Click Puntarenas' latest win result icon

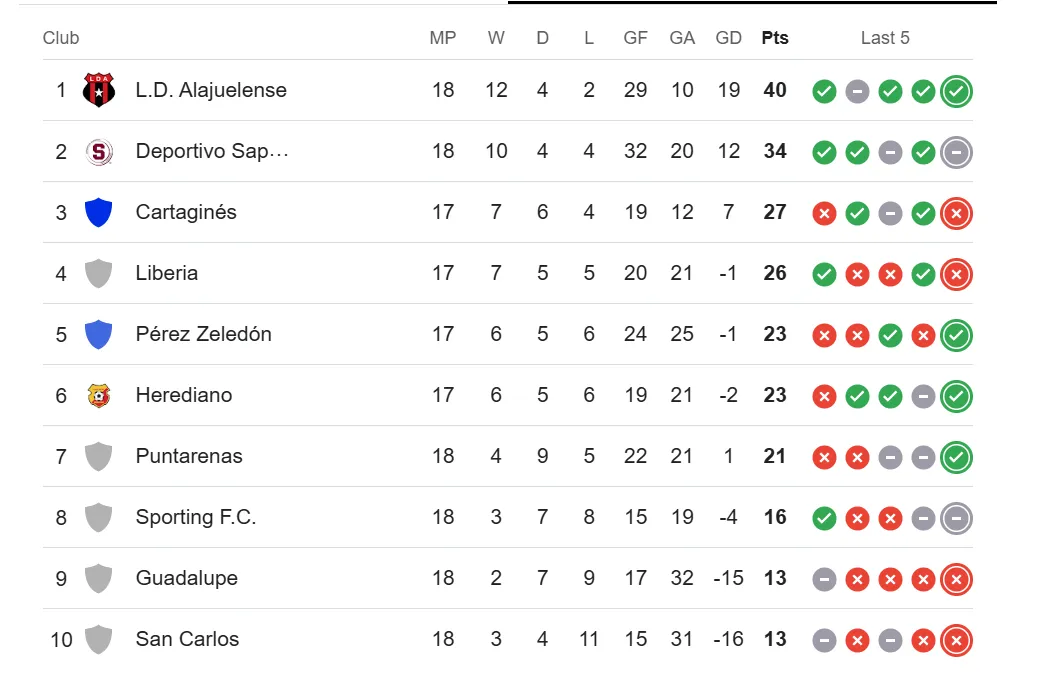(956, 457)
